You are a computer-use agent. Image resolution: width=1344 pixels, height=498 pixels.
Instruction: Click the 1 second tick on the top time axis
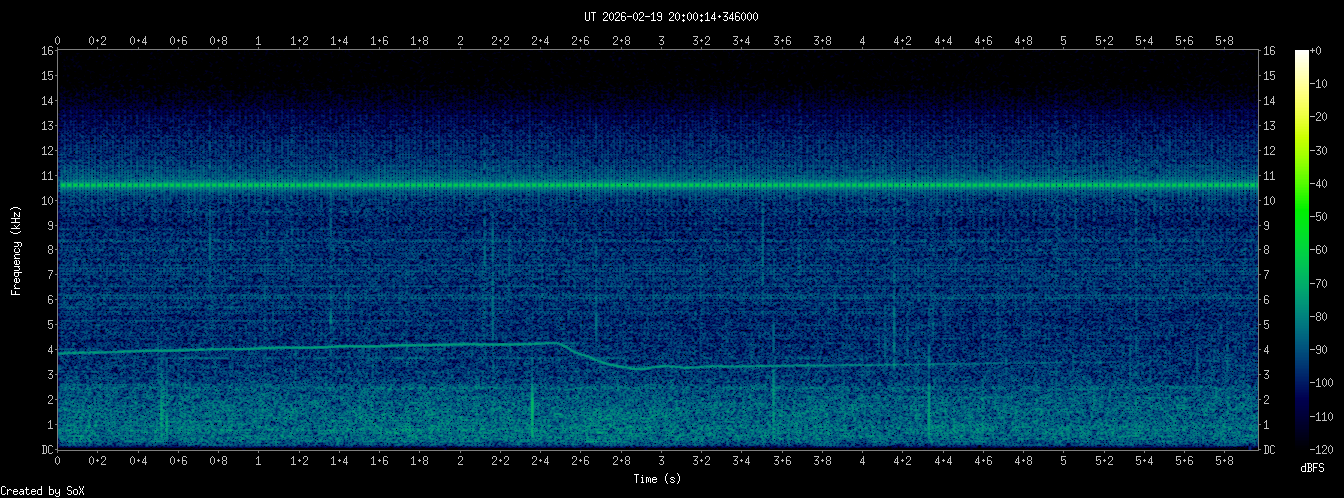tap(259, 41)
